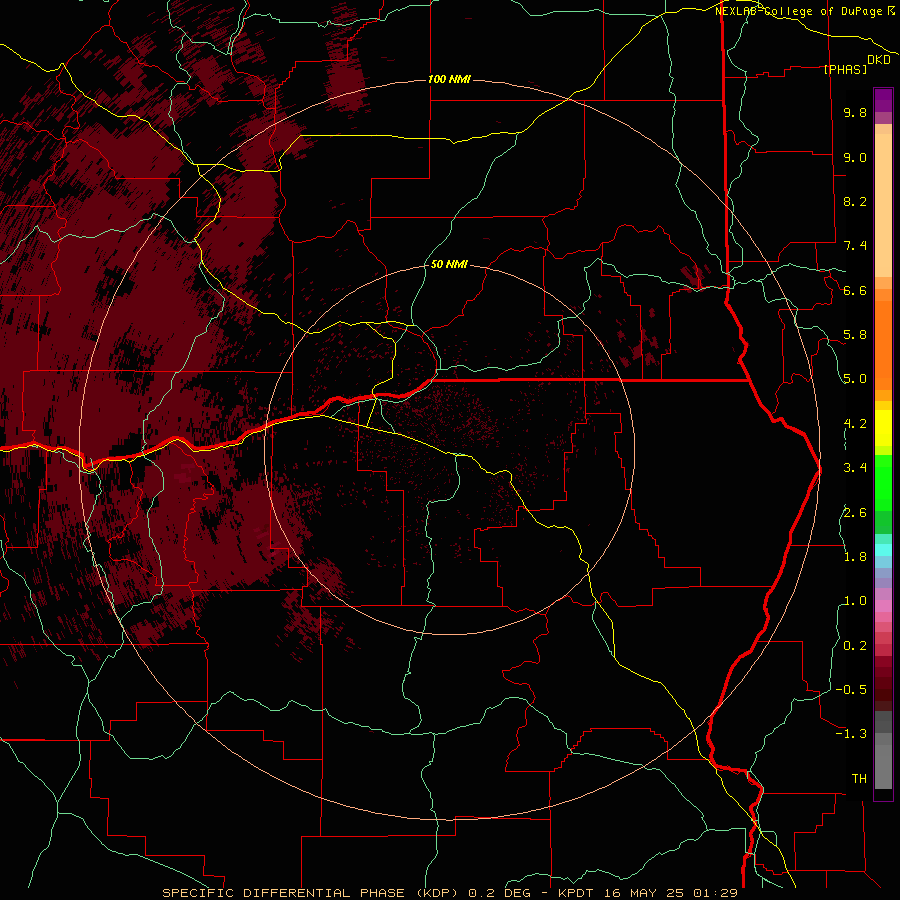
Task: Click the -1.3 value on the color scale
Action: click(x=851, y=734)
